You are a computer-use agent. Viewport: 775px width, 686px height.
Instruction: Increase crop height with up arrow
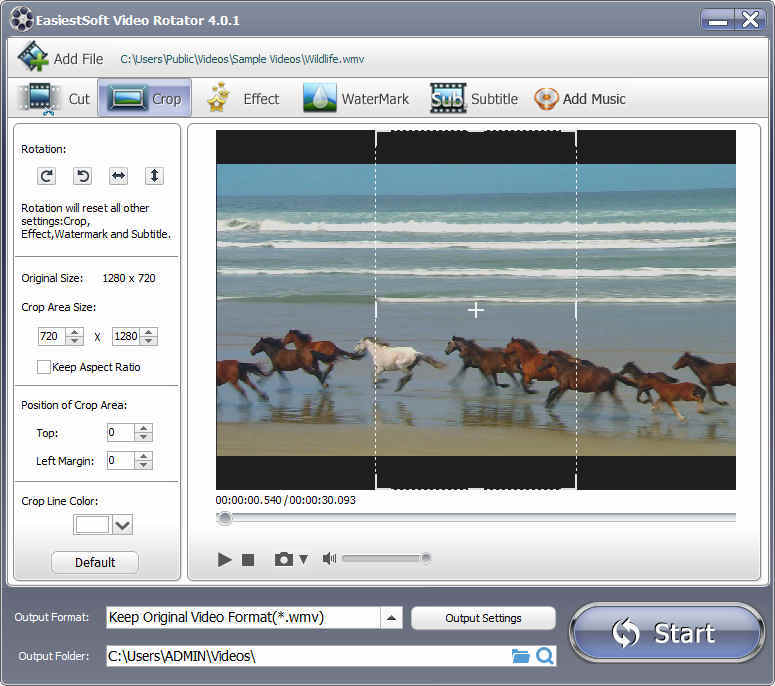pos(149,332)
